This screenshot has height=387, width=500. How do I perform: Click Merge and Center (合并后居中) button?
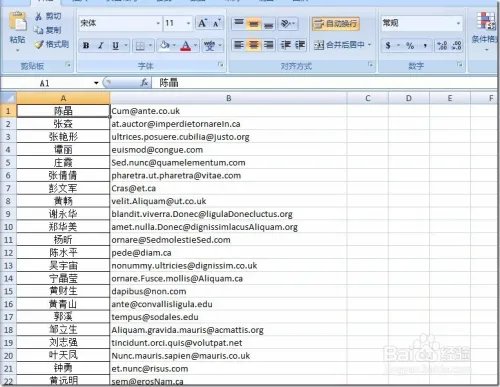coord(339,45)
